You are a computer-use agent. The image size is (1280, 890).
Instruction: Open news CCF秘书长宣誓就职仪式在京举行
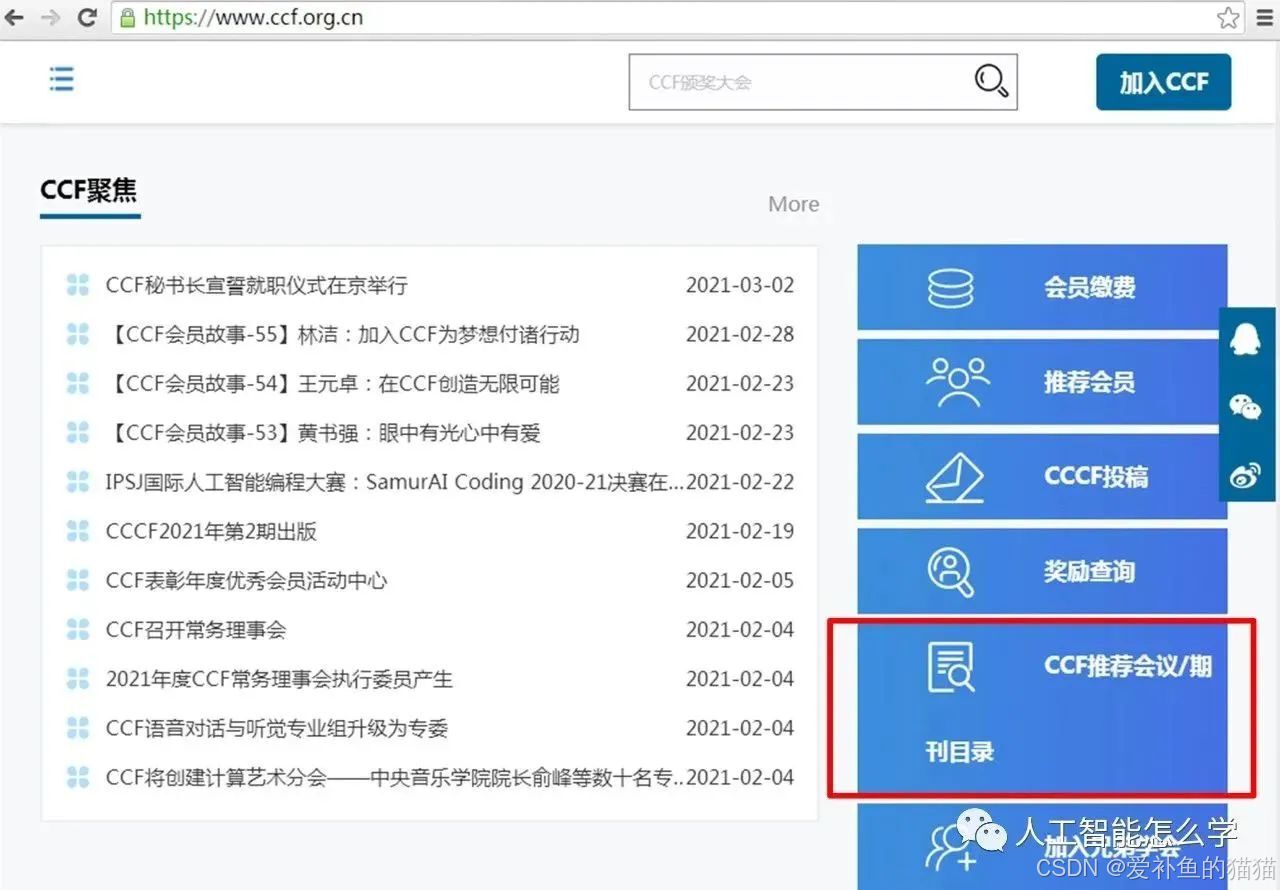(x=257, y=285)
